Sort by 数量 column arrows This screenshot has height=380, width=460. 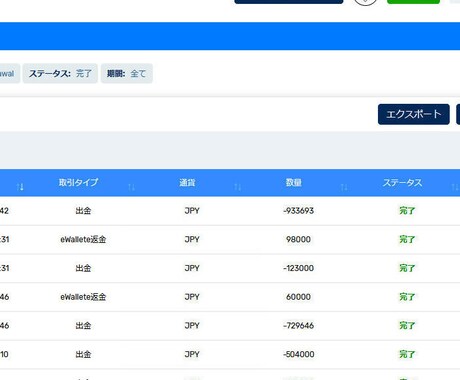click(x=344, y=187)
